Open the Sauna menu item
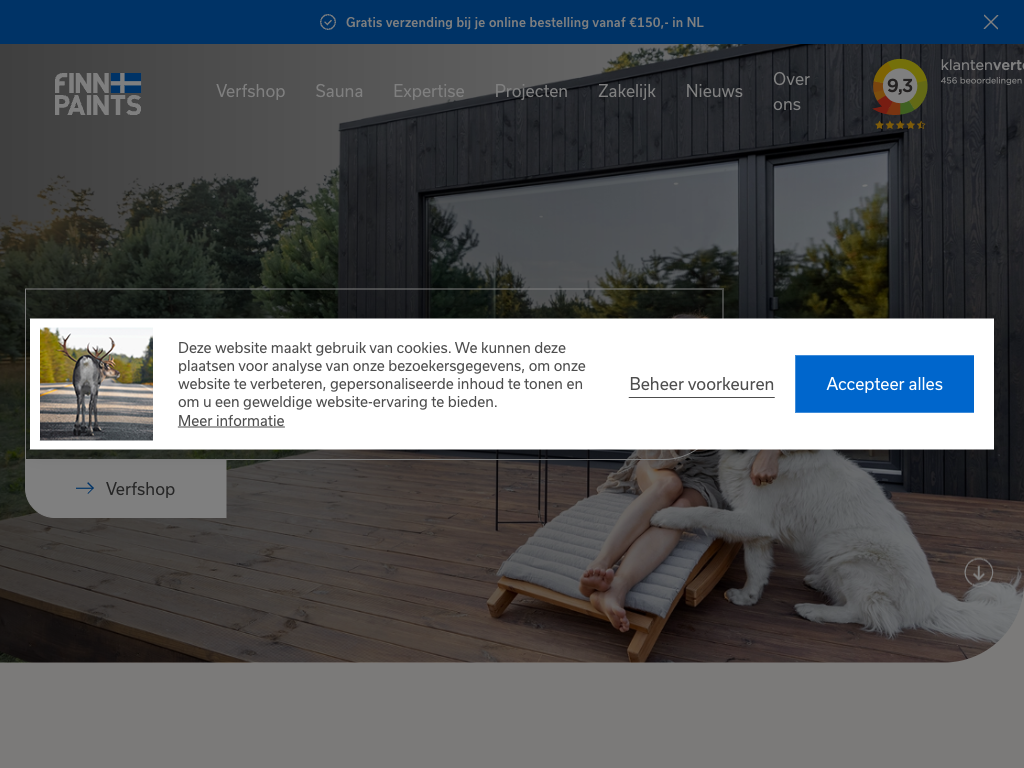This screenshot has height=768, width=1024. coord(339,91)
